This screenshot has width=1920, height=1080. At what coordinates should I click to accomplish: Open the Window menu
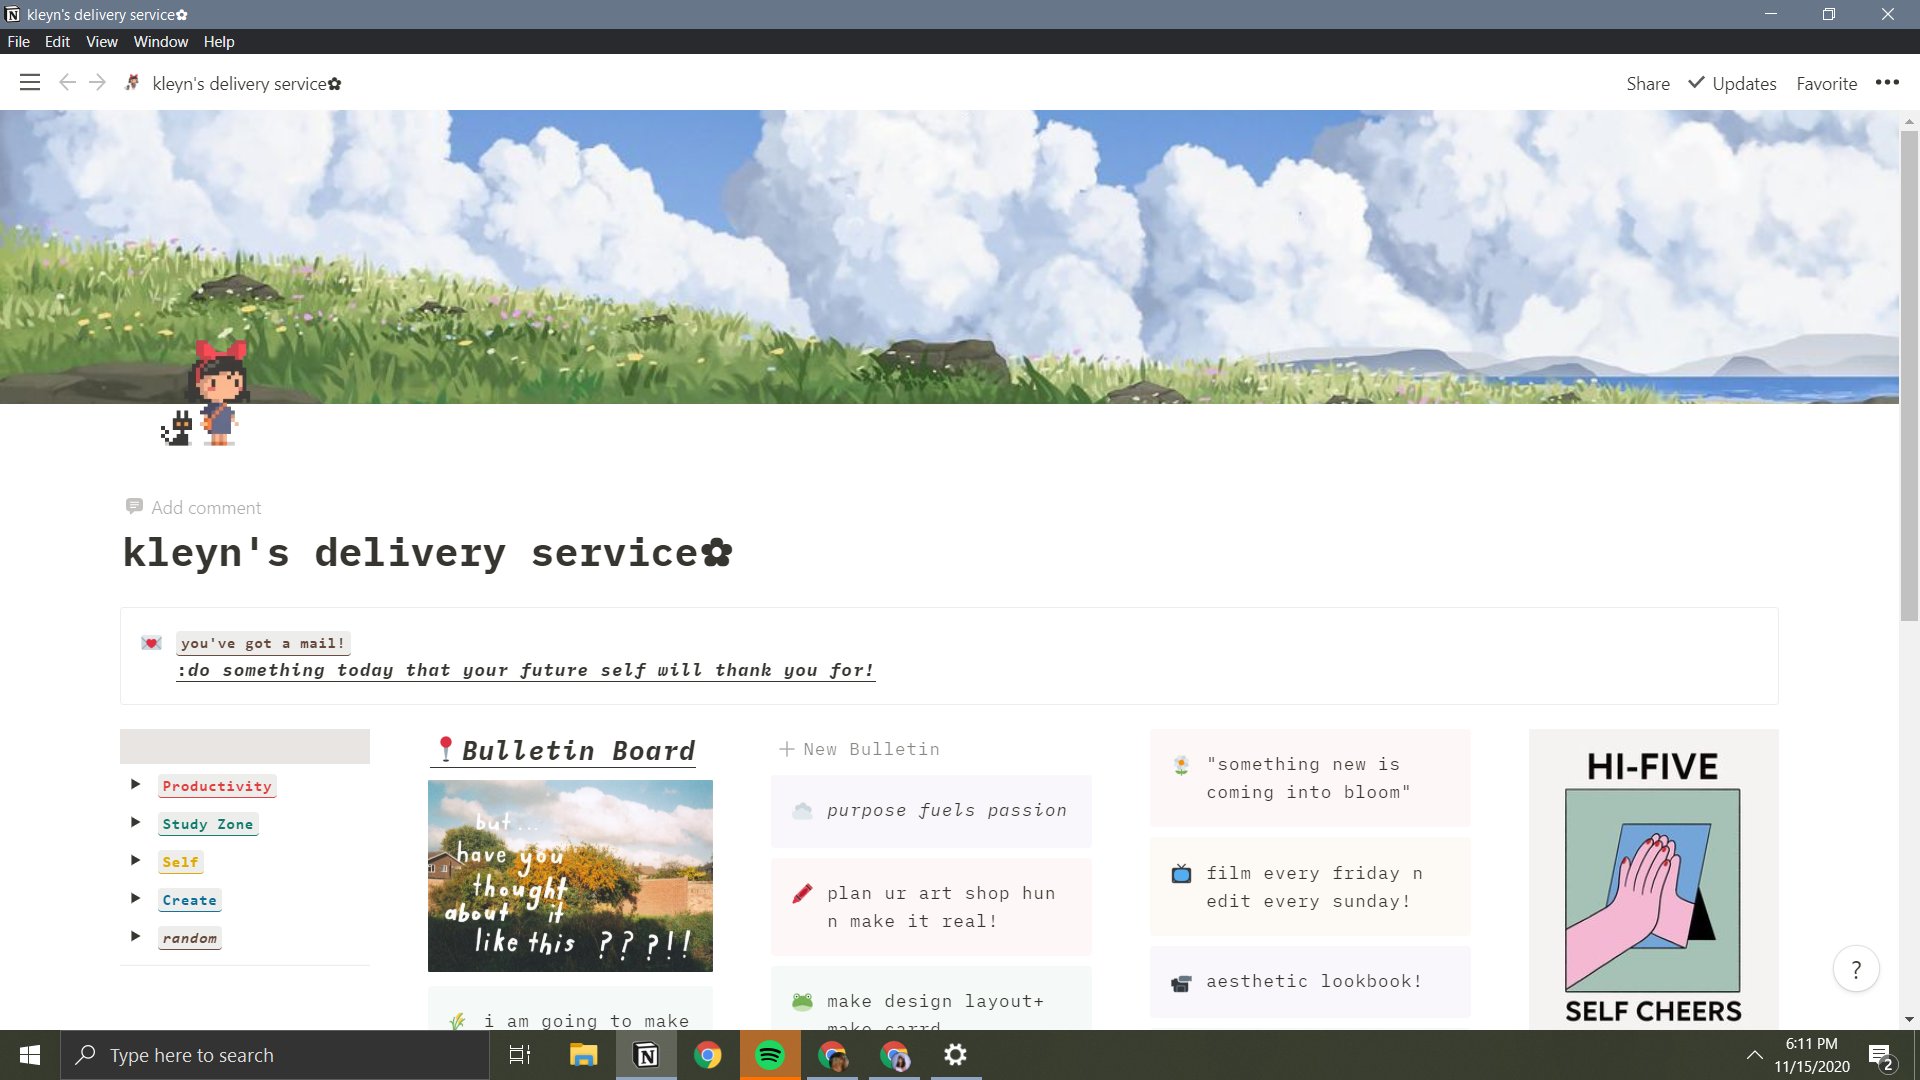160,41
